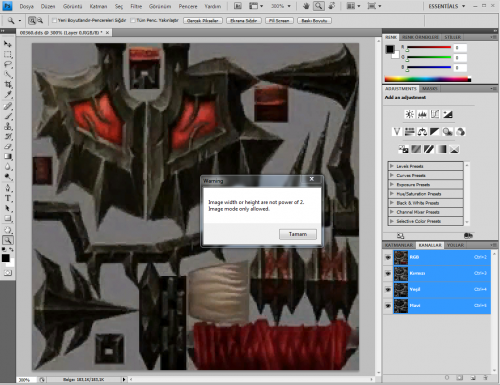Image resolution: width=500 pixels, height=385 pixels.
Task: Select the Blur tool
Action: point(7,167)
